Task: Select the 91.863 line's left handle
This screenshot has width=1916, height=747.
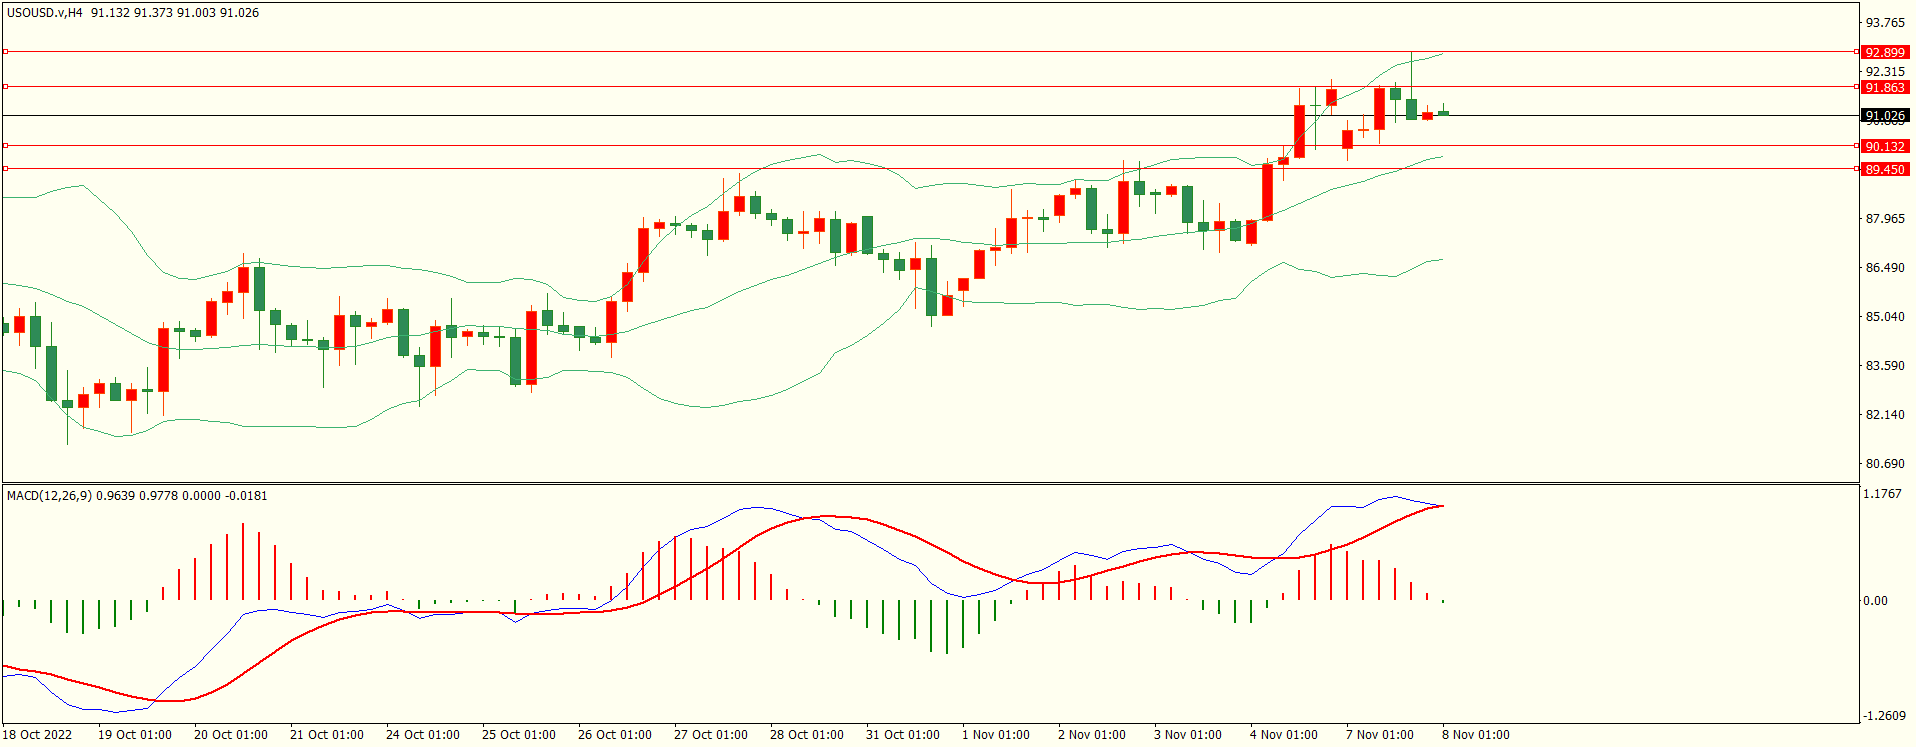Action: point(5,87)
